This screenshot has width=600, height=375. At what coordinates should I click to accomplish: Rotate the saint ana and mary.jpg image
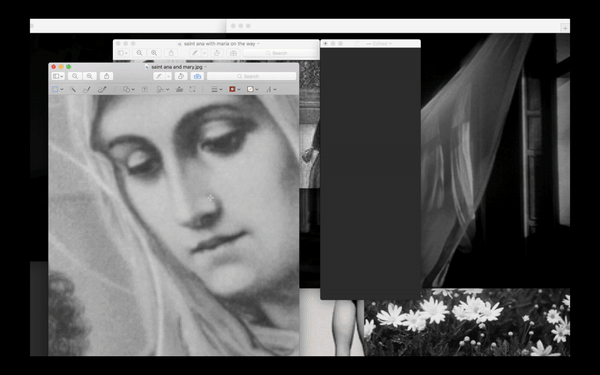click(181, 76)
